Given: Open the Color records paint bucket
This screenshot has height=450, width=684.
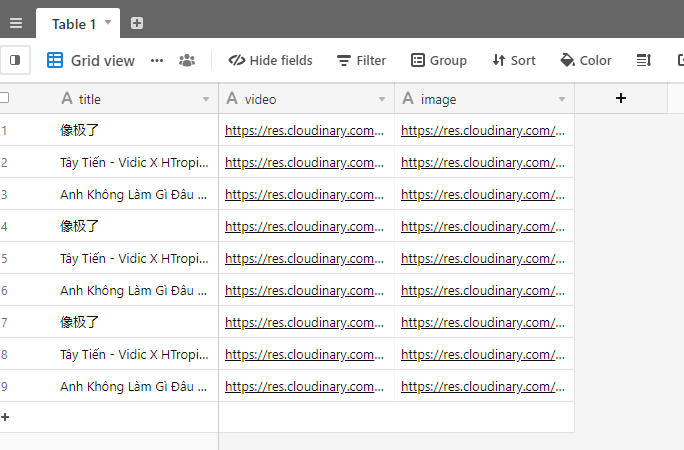Looking at the screenshot, I should (x=586, y=60).
